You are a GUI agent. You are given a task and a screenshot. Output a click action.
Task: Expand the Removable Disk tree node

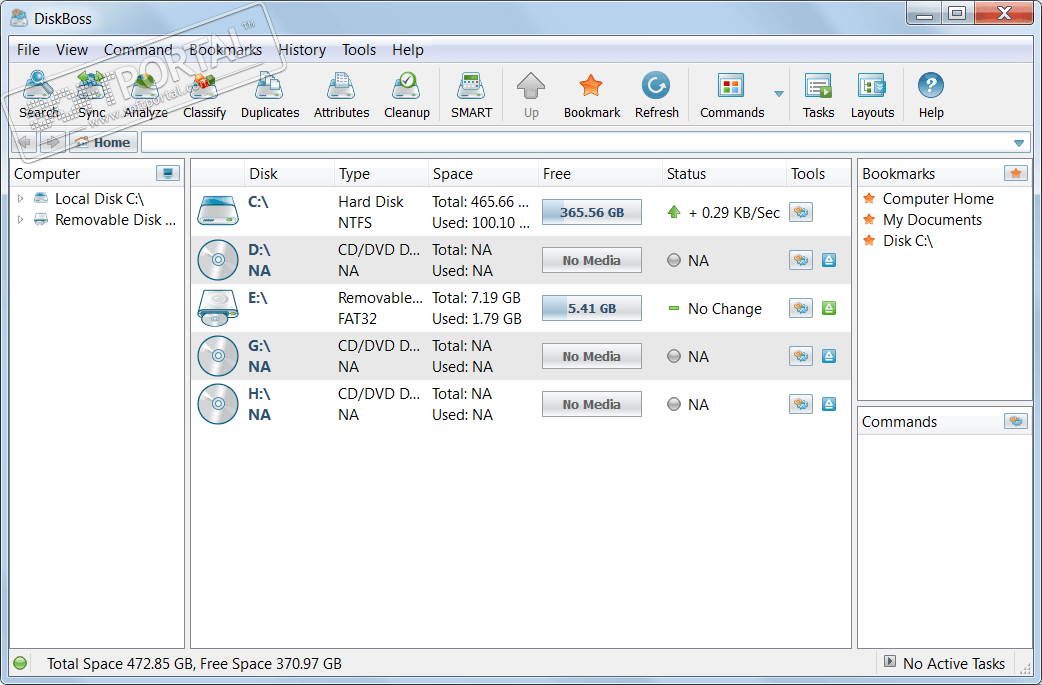pos(21,220)
